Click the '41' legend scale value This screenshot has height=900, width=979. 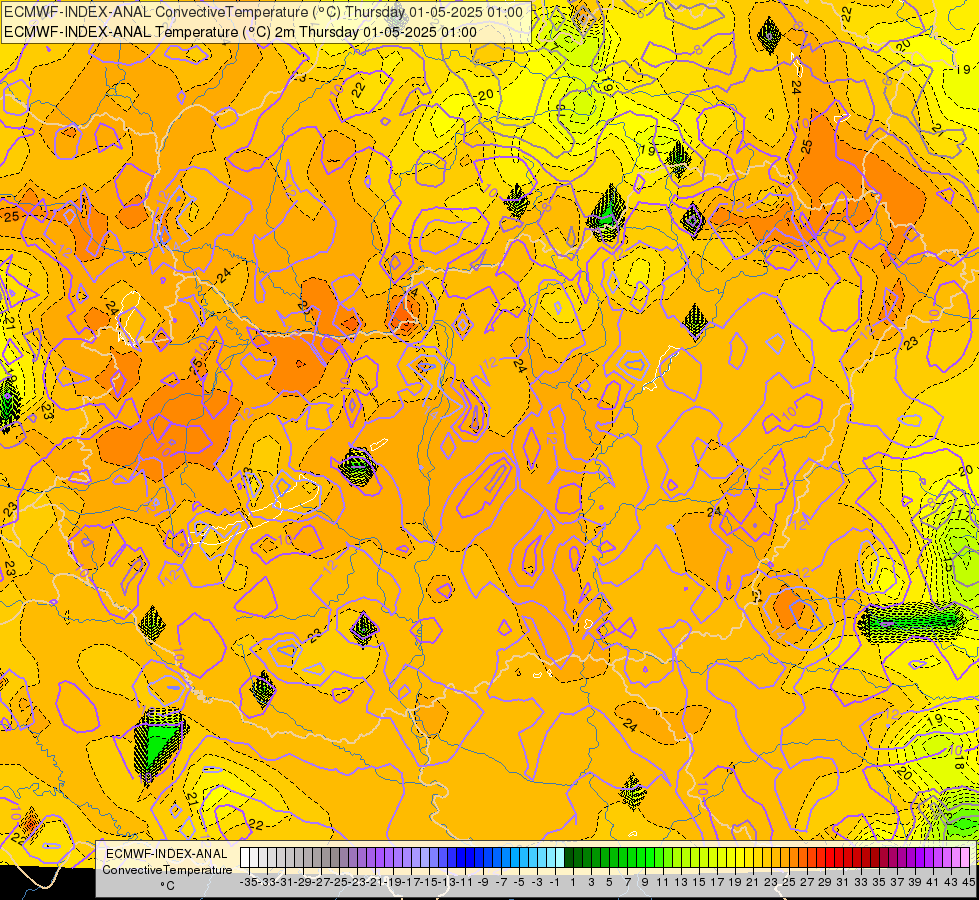click(x=933, y=883)
